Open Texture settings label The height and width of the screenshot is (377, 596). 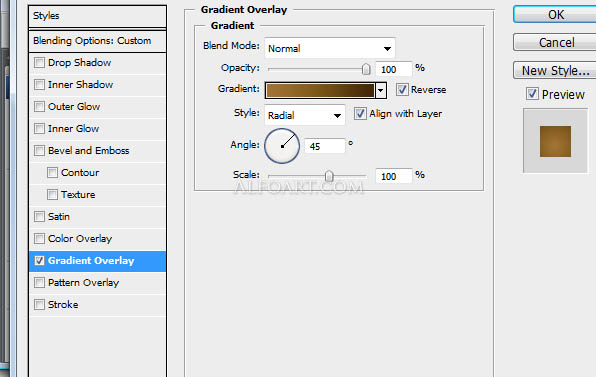[78, 195]
